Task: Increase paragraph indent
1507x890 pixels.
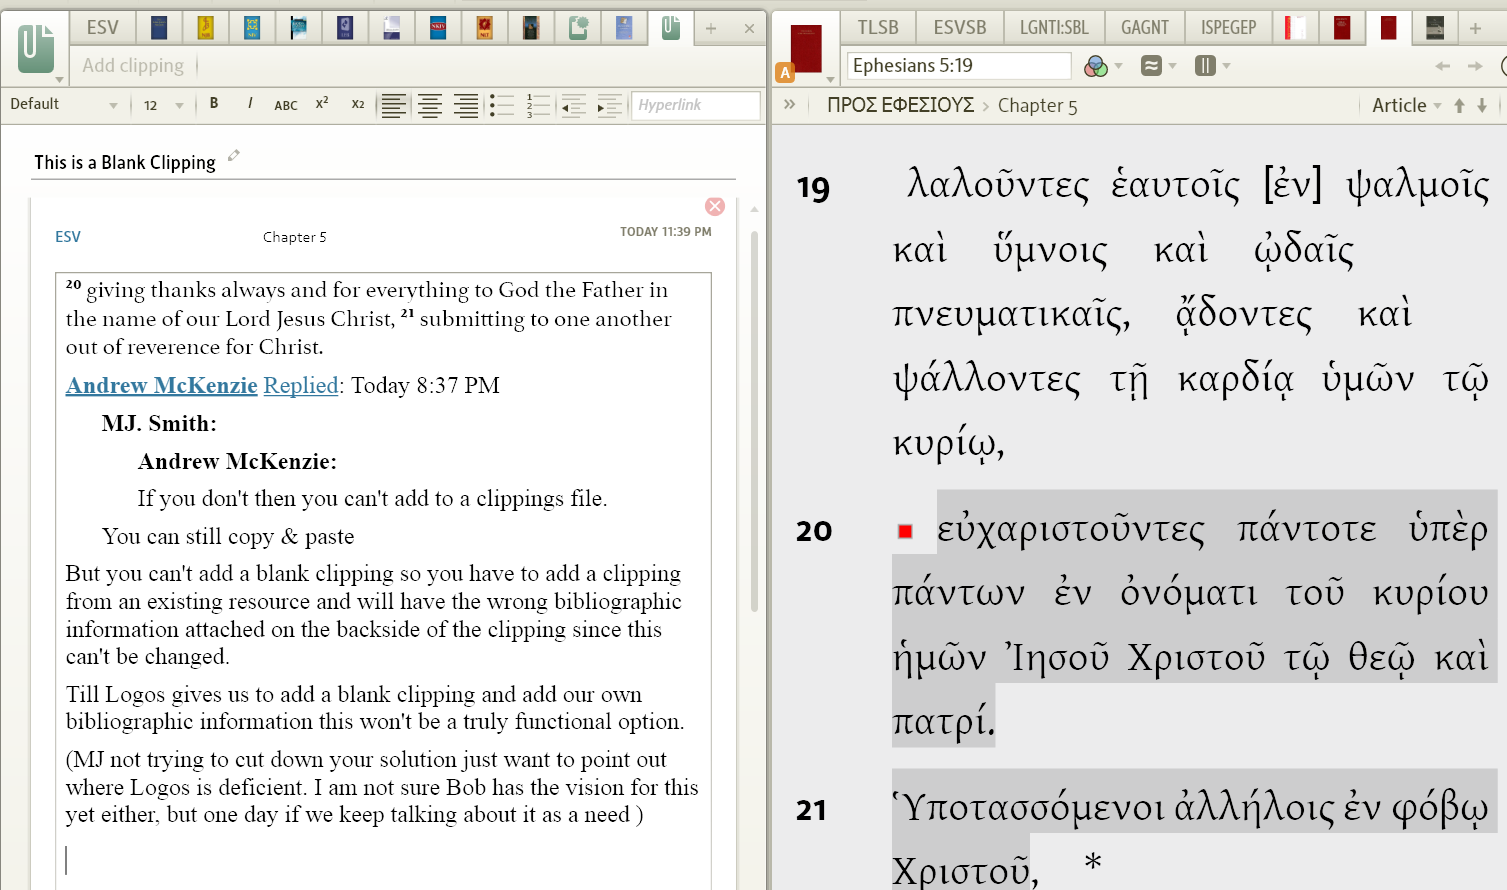Action: [x=609, y=105]
